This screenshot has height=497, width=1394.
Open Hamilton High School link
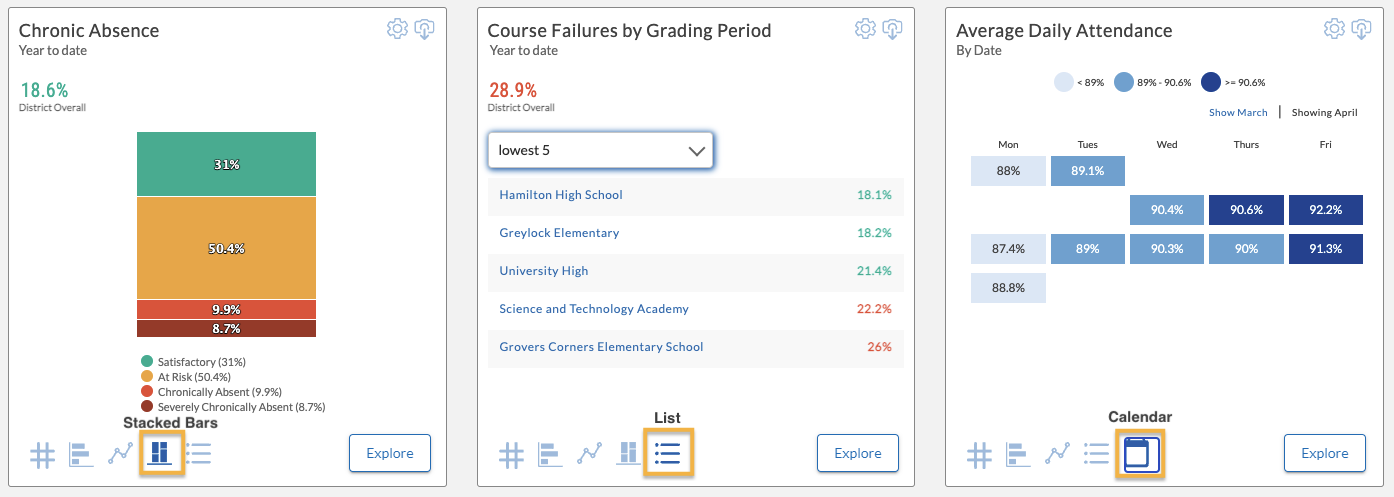(561, 195)
